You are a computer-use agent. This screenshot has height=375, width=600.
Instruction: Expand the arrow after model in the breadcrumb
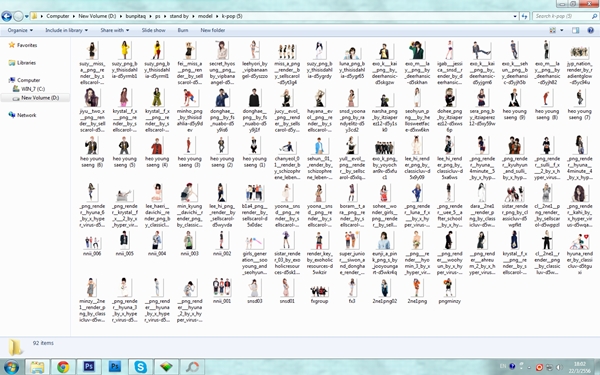[217, 16]
